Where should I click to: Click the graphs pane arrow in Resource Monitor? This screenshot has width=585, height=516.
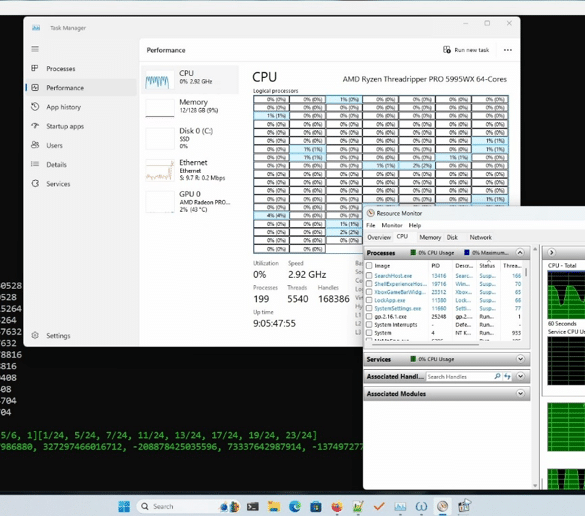point(551,253)
